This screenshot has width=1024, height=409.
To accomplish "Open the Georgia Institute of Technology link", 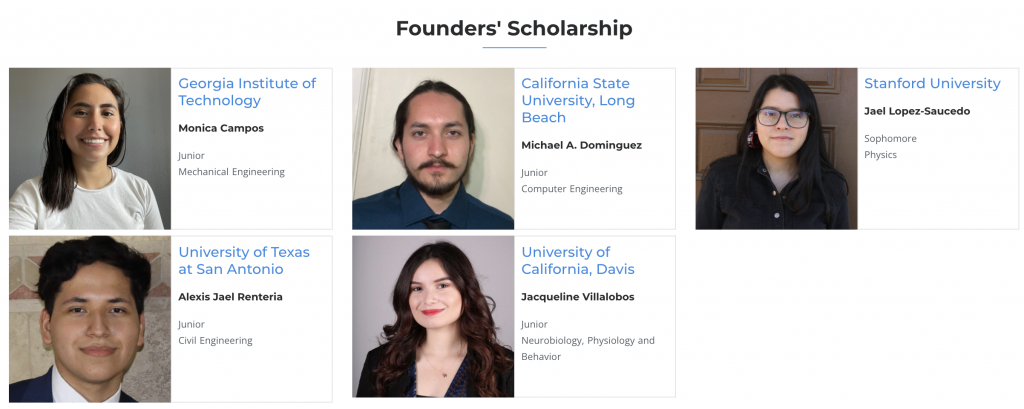I will tap(246, 92).
